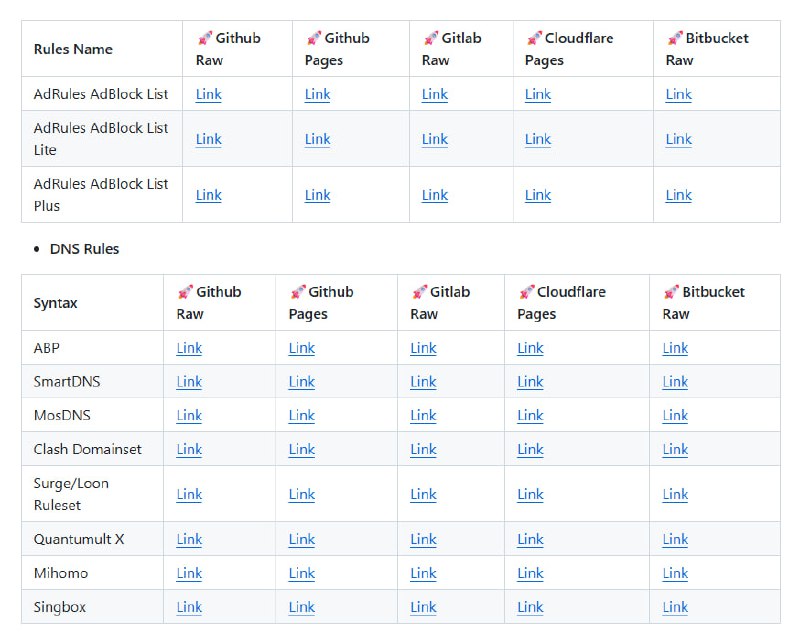
Task: Open the ABP Github Raw link
Action: tap(189, 348)
